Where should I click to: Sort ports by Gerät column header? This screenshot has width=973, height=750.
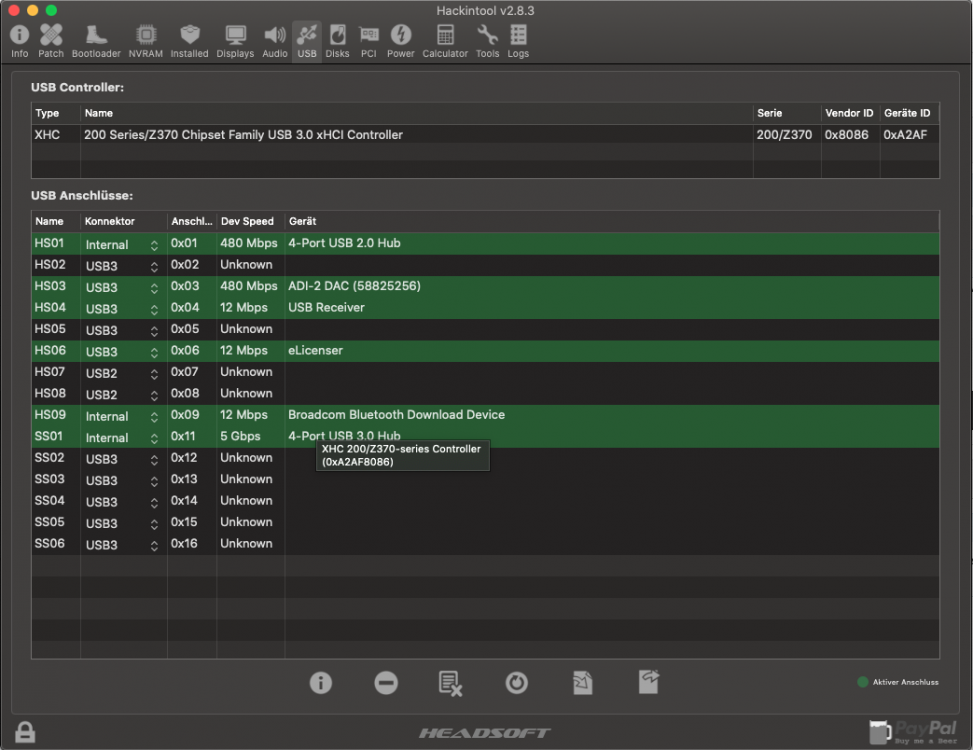pyautogui.click(x=612, y=221)
